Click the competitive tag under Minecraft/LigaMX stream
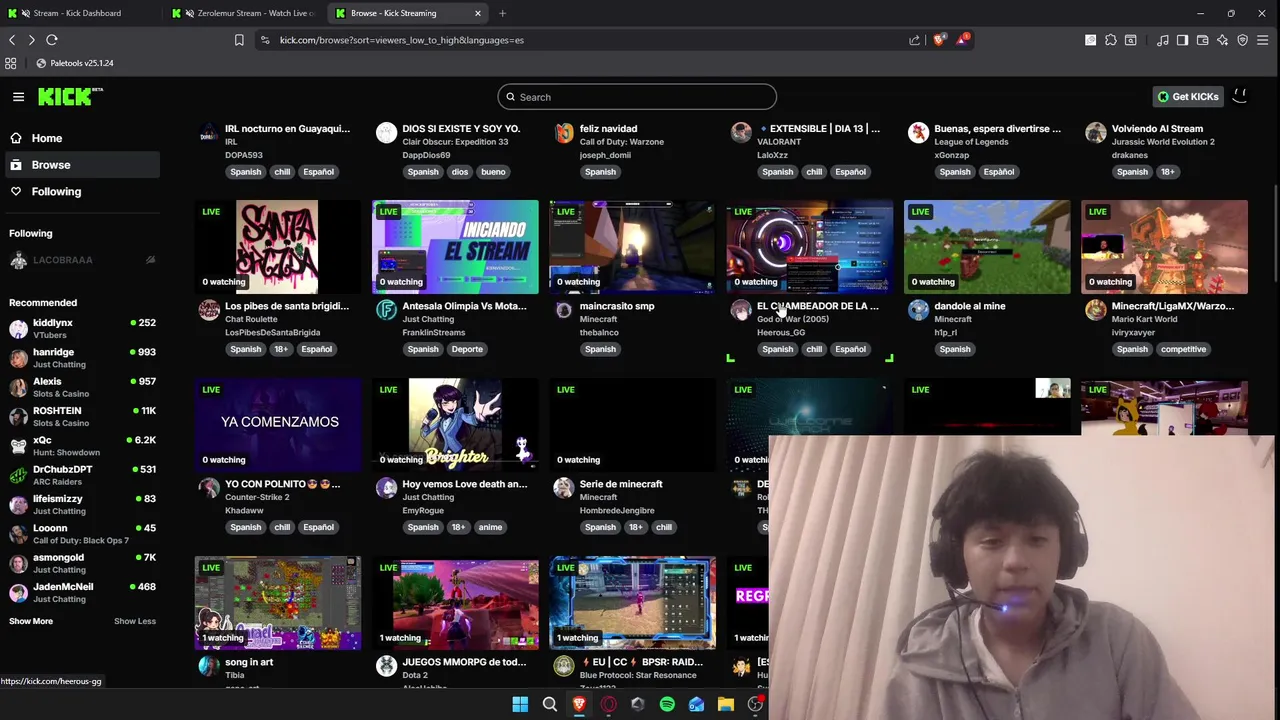Image resolution: width=1280 pixels, height=720 pixels. (1183, 350)
